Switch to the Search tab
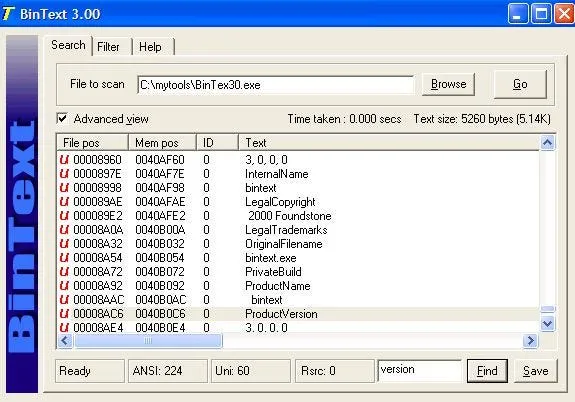575x402 pixels. [69, 45]
